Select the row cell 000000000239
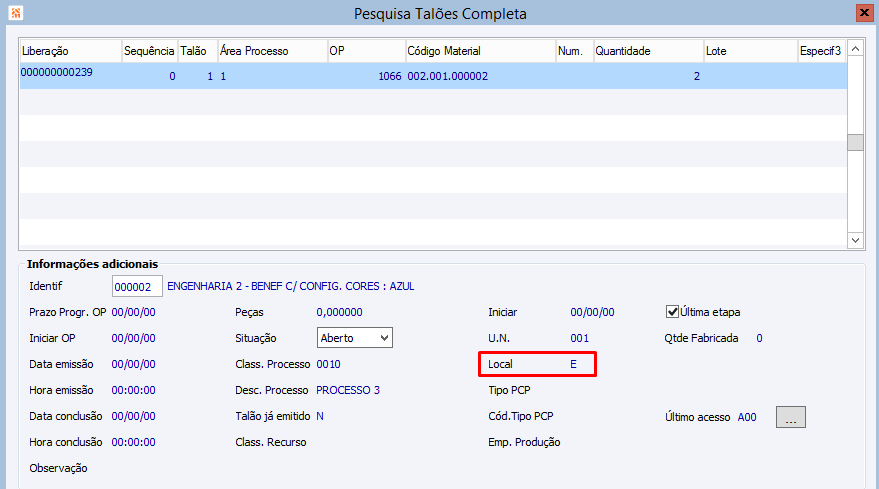This screenshot has height=489, width=879. point(57,72)
